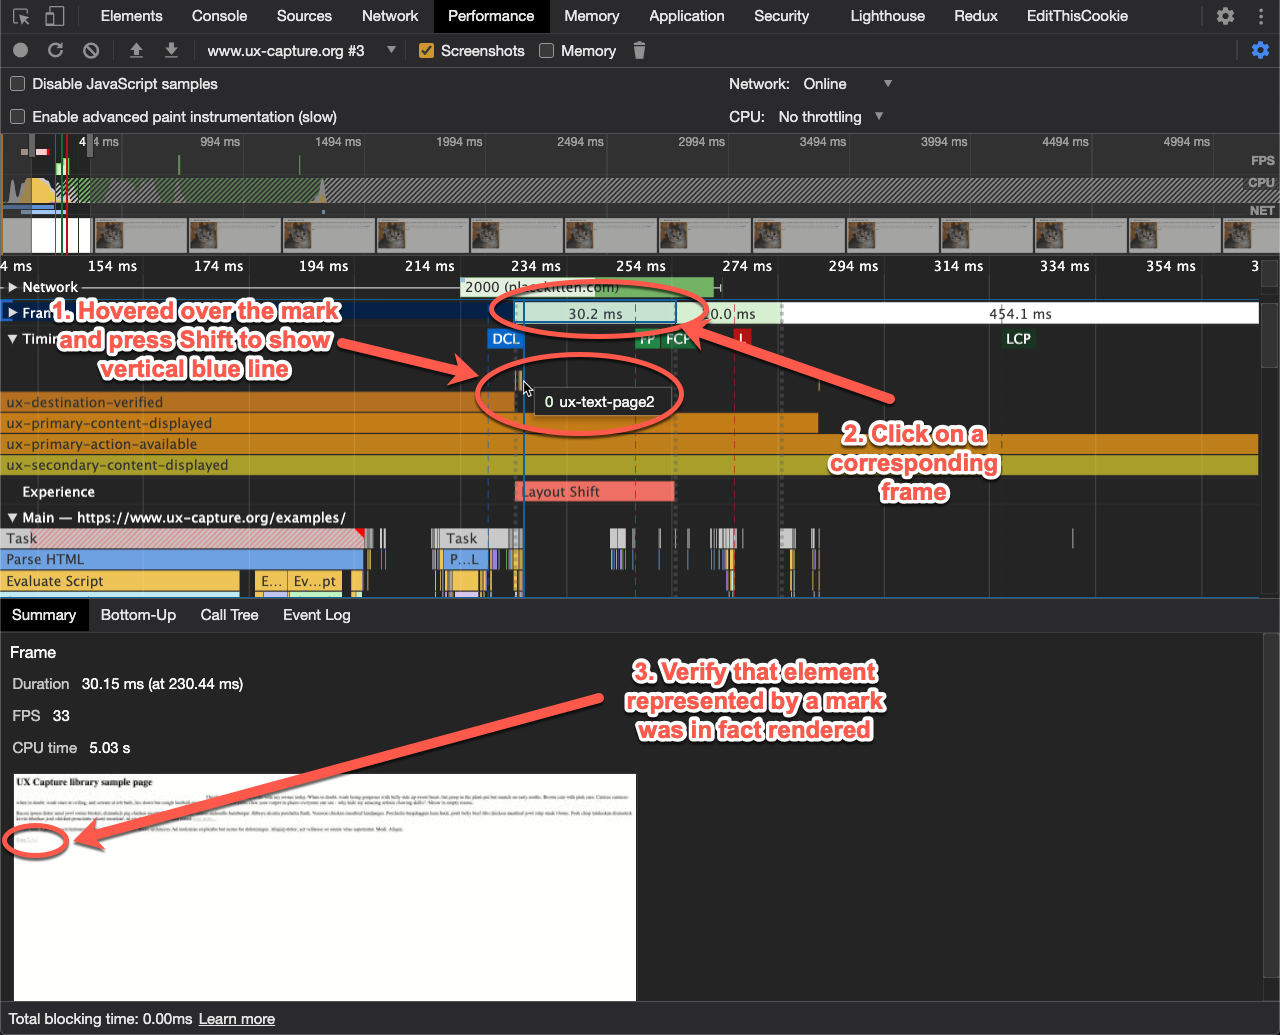
Task: Toggle the device toolbar icon
Action: pos(55,16)
